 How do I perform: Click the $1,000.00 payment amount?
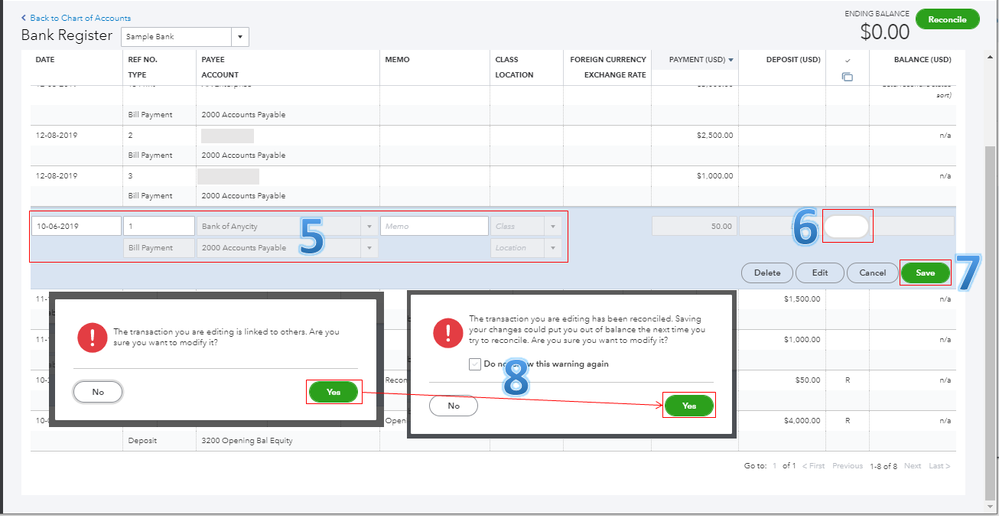pos(715,176)
